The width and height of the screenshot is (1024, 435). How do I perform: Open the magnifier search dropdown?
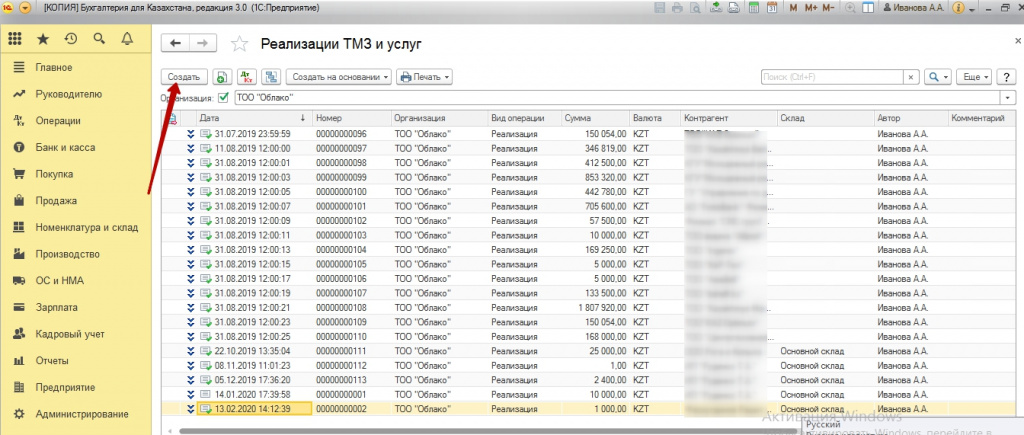click(x=938, y=77)
